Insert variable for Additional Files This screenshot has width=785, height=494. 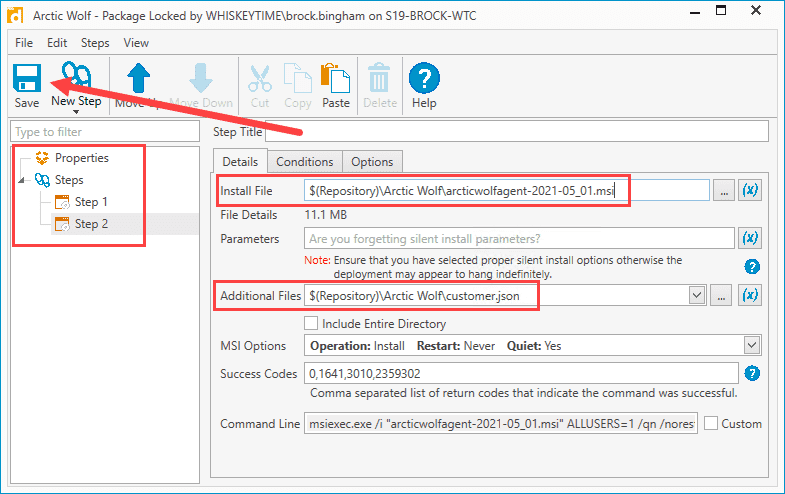pos(750,295)
